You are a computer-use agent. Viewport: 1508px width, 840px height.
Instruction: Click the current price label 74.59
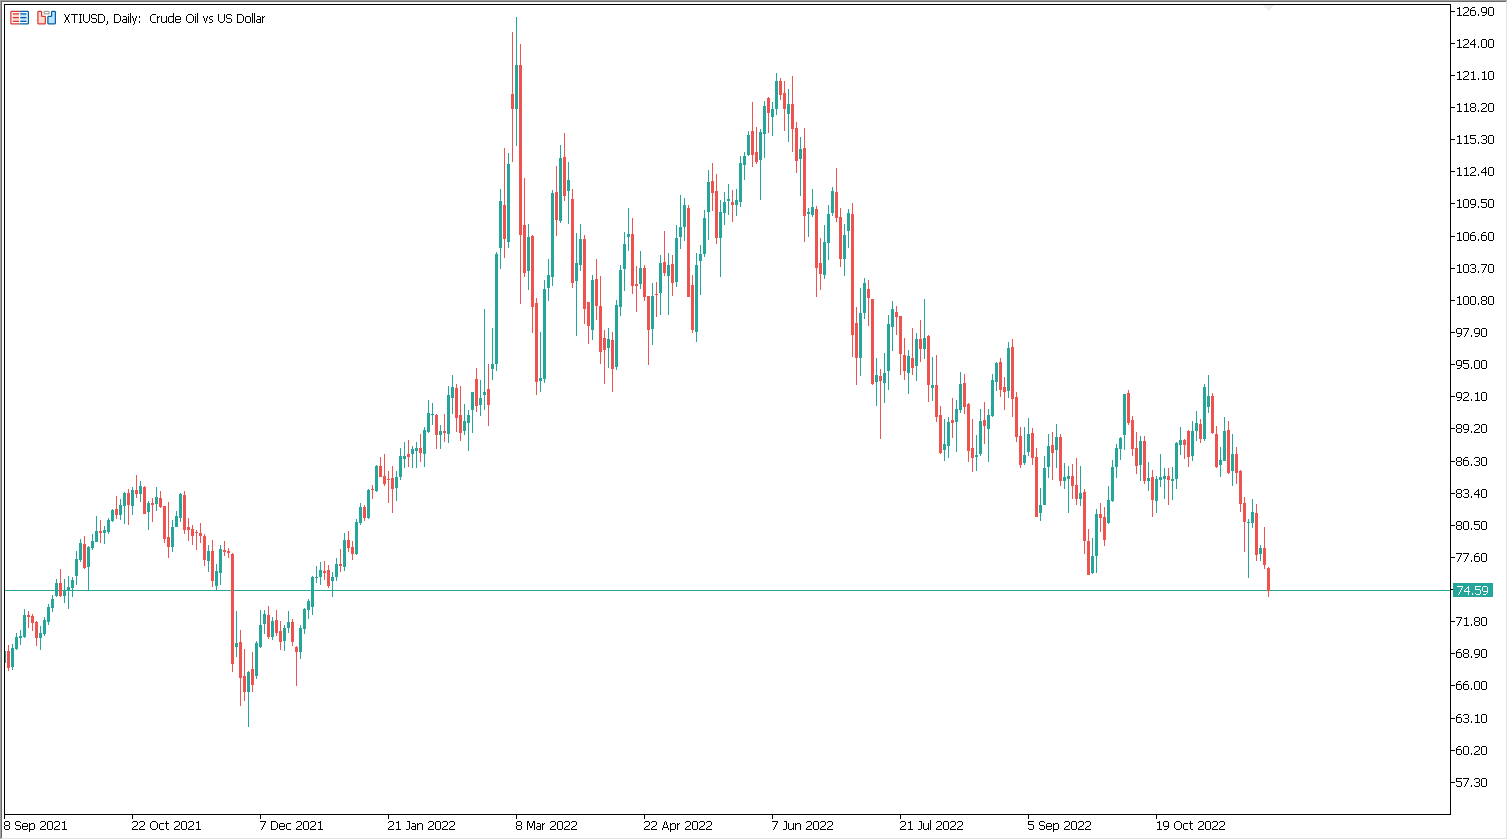click(x=1473, y=590)
